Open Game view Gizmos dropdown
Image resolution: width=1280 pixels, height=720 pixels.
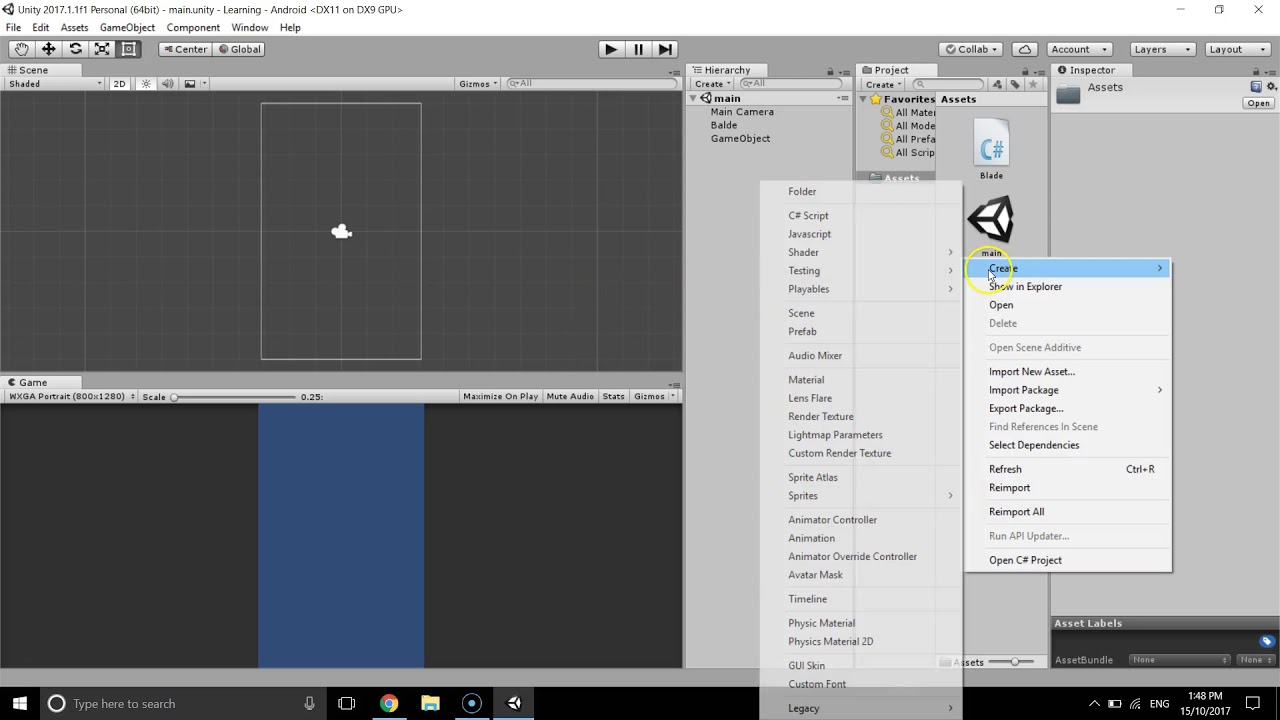[x=653, y=397]
